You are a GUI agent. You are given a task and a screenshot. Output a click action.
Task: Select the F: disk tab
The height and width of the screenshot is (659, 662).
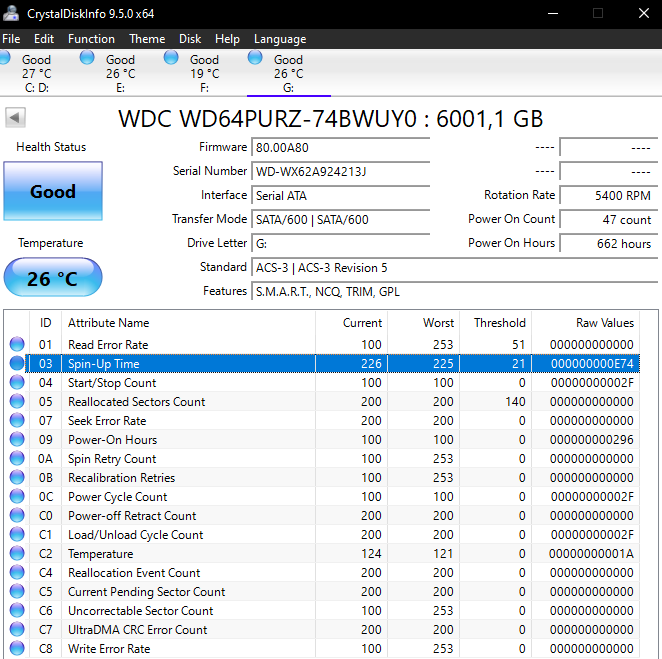coord(204,73)
